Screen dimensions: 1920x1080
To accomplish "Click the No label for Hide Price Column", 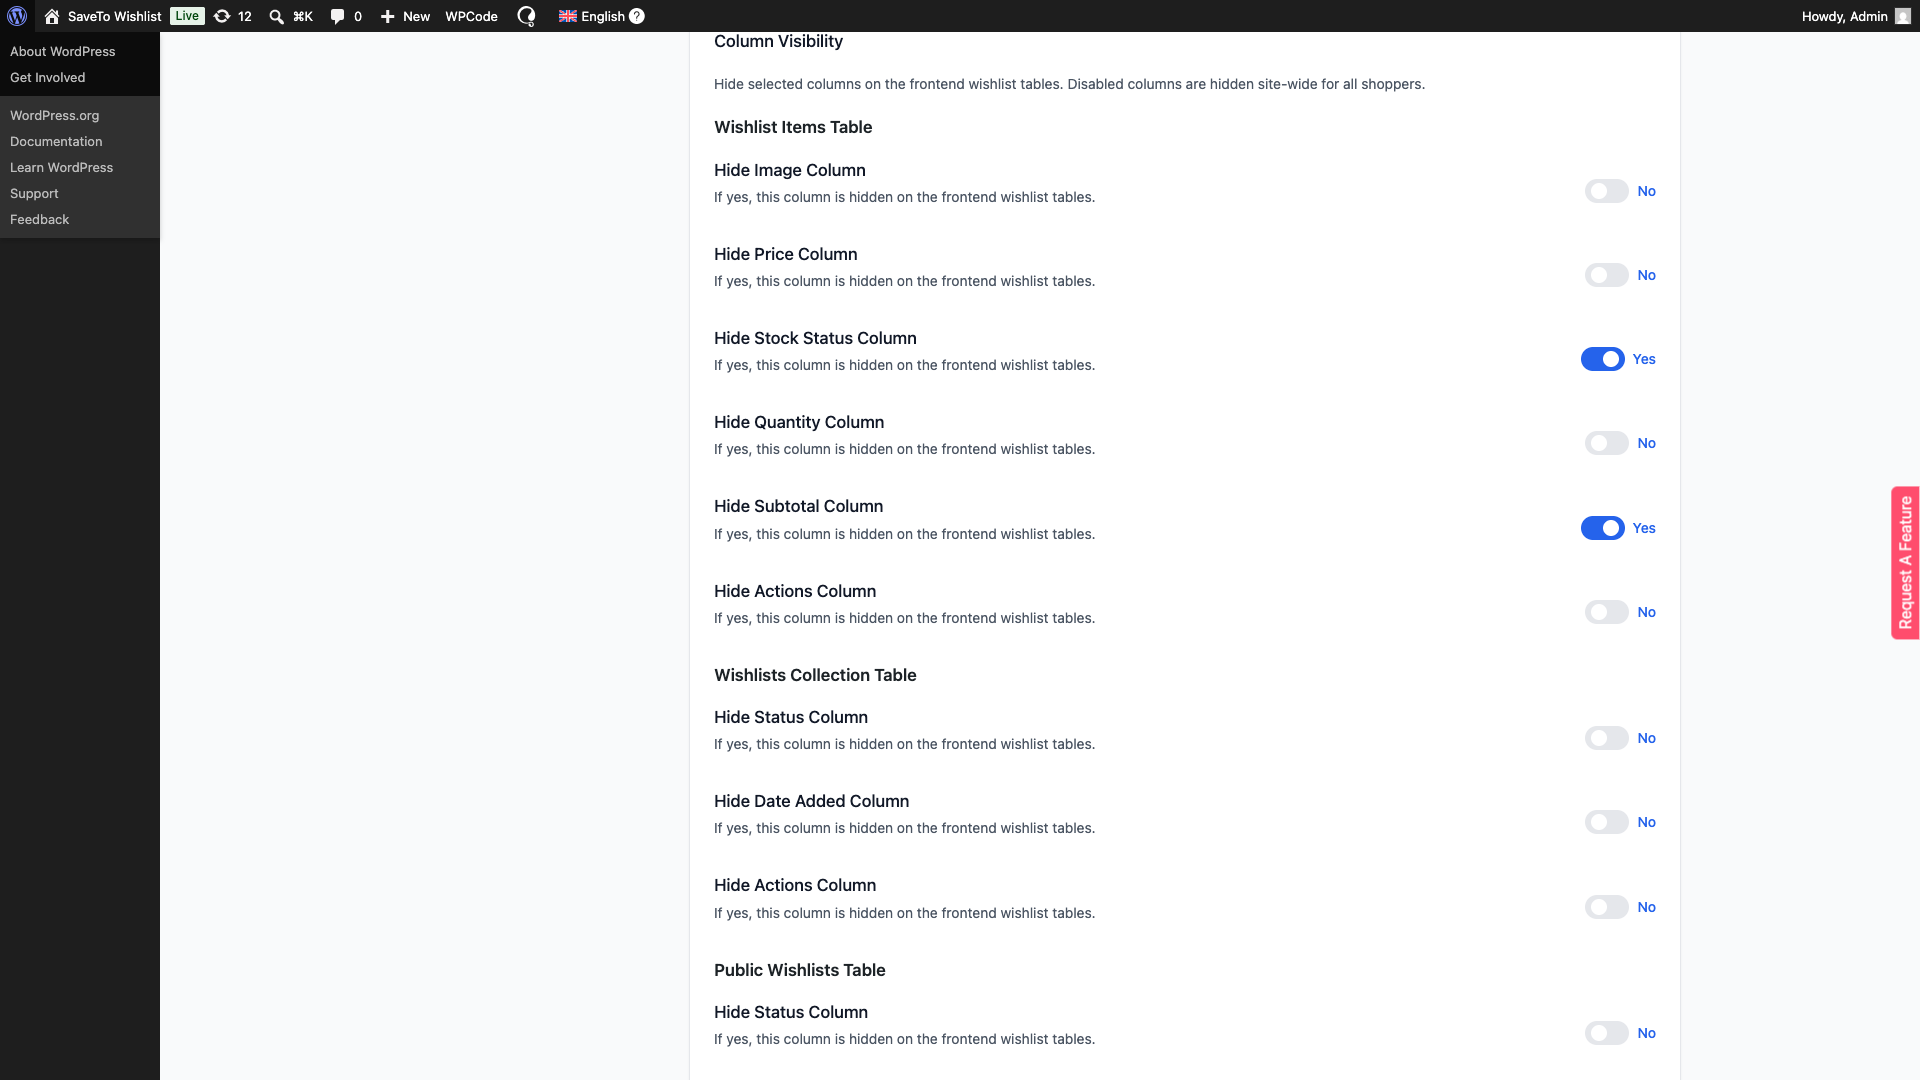I will point(1646,275).
